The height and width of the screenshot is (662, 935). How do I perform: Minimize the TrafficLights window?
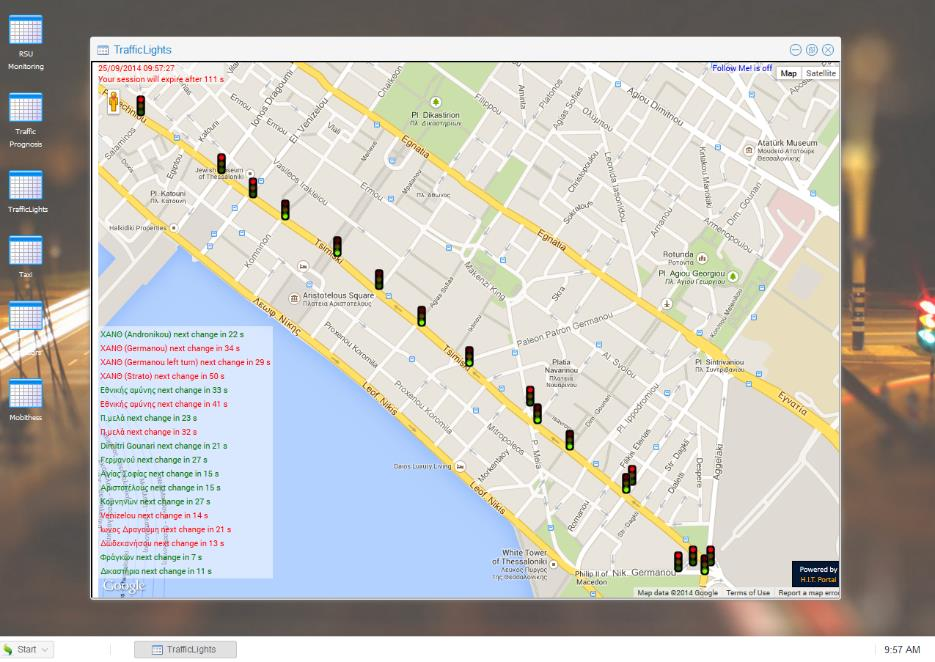point(795,50)
